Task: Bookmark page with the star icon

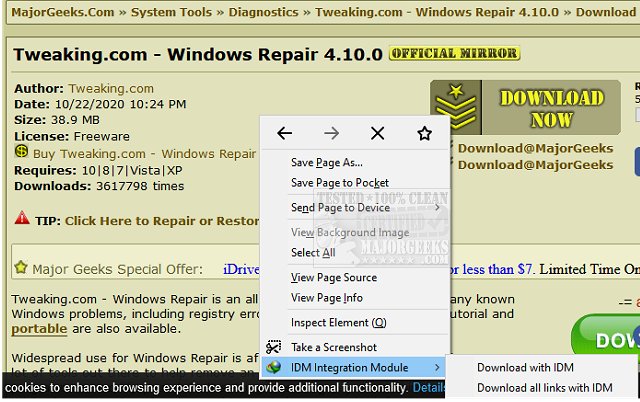Action: click(x=424, y=133)
